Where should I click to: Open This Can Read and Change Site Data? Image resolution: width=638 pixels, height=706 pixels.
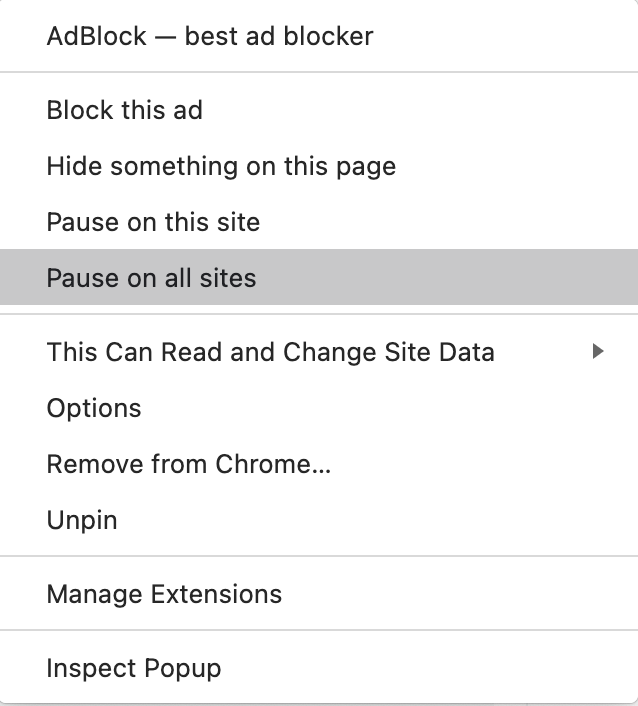point(270,352)
